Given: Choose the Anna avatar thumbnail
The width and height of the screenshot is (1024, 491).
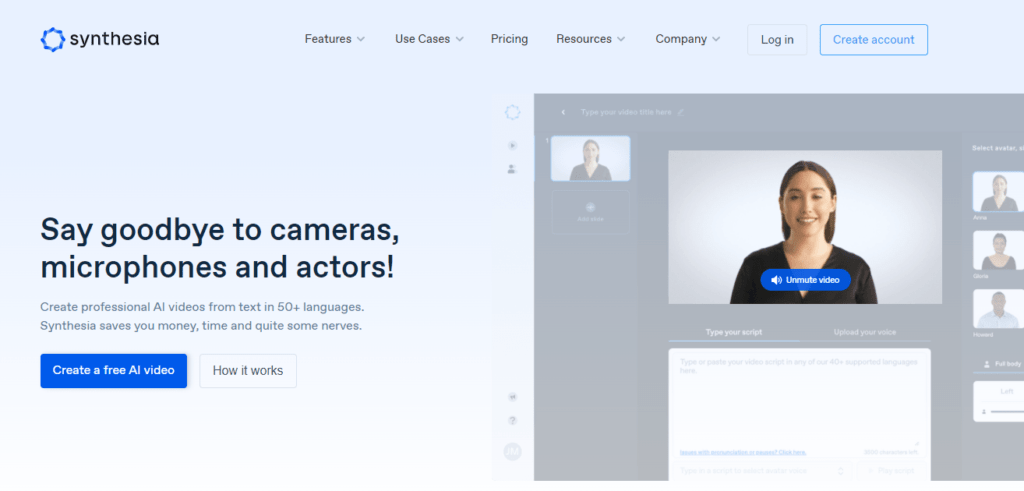Looking at the screenshot, I should pos(999,192).
